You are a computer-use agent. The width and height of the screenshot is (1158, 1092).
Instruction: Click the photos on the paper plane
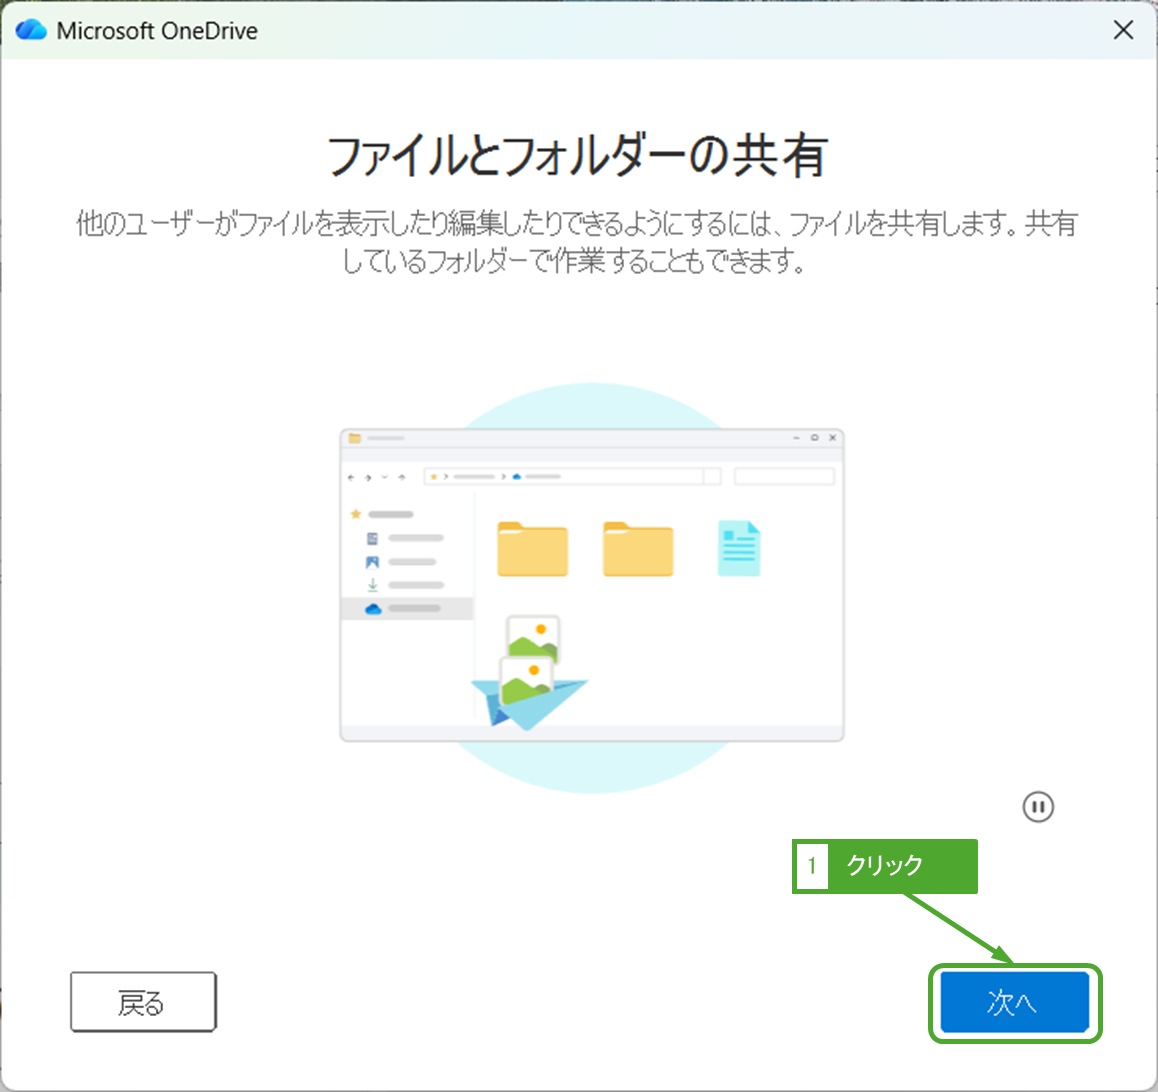tap(529, 667)
